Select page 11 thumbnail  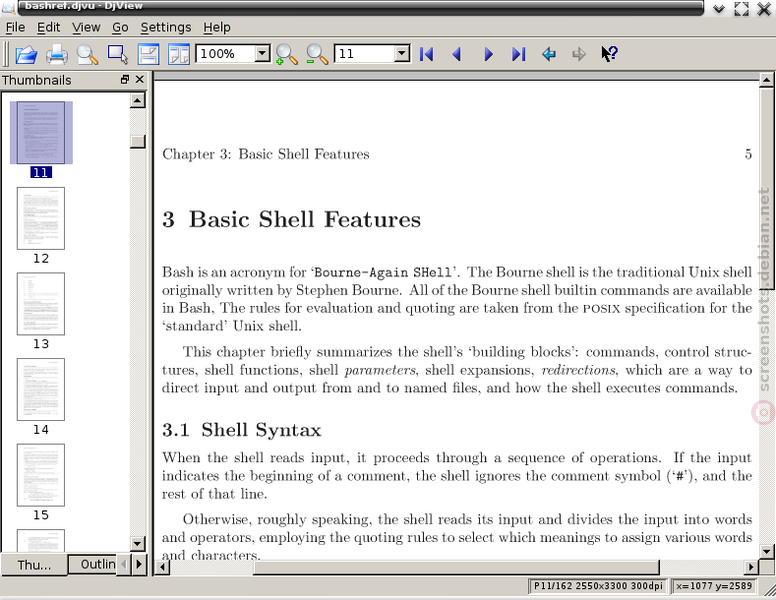click(x=41, y=133)
